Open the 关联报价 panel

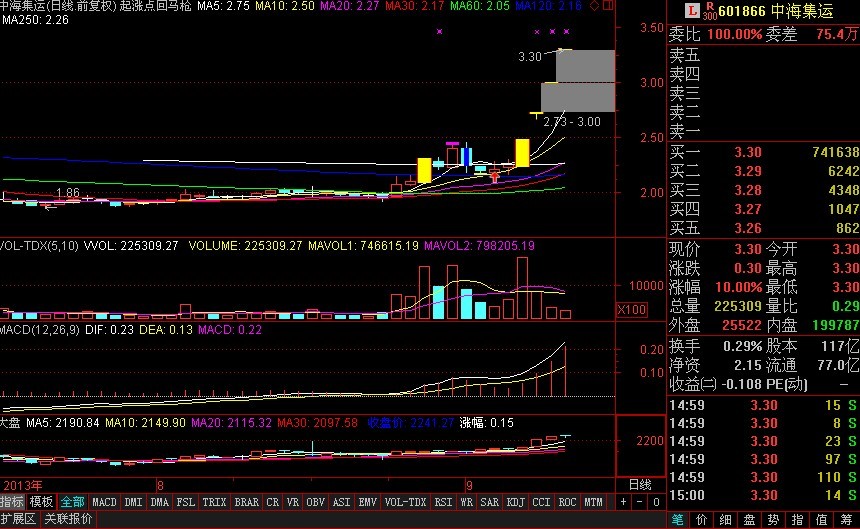[68, 519]
